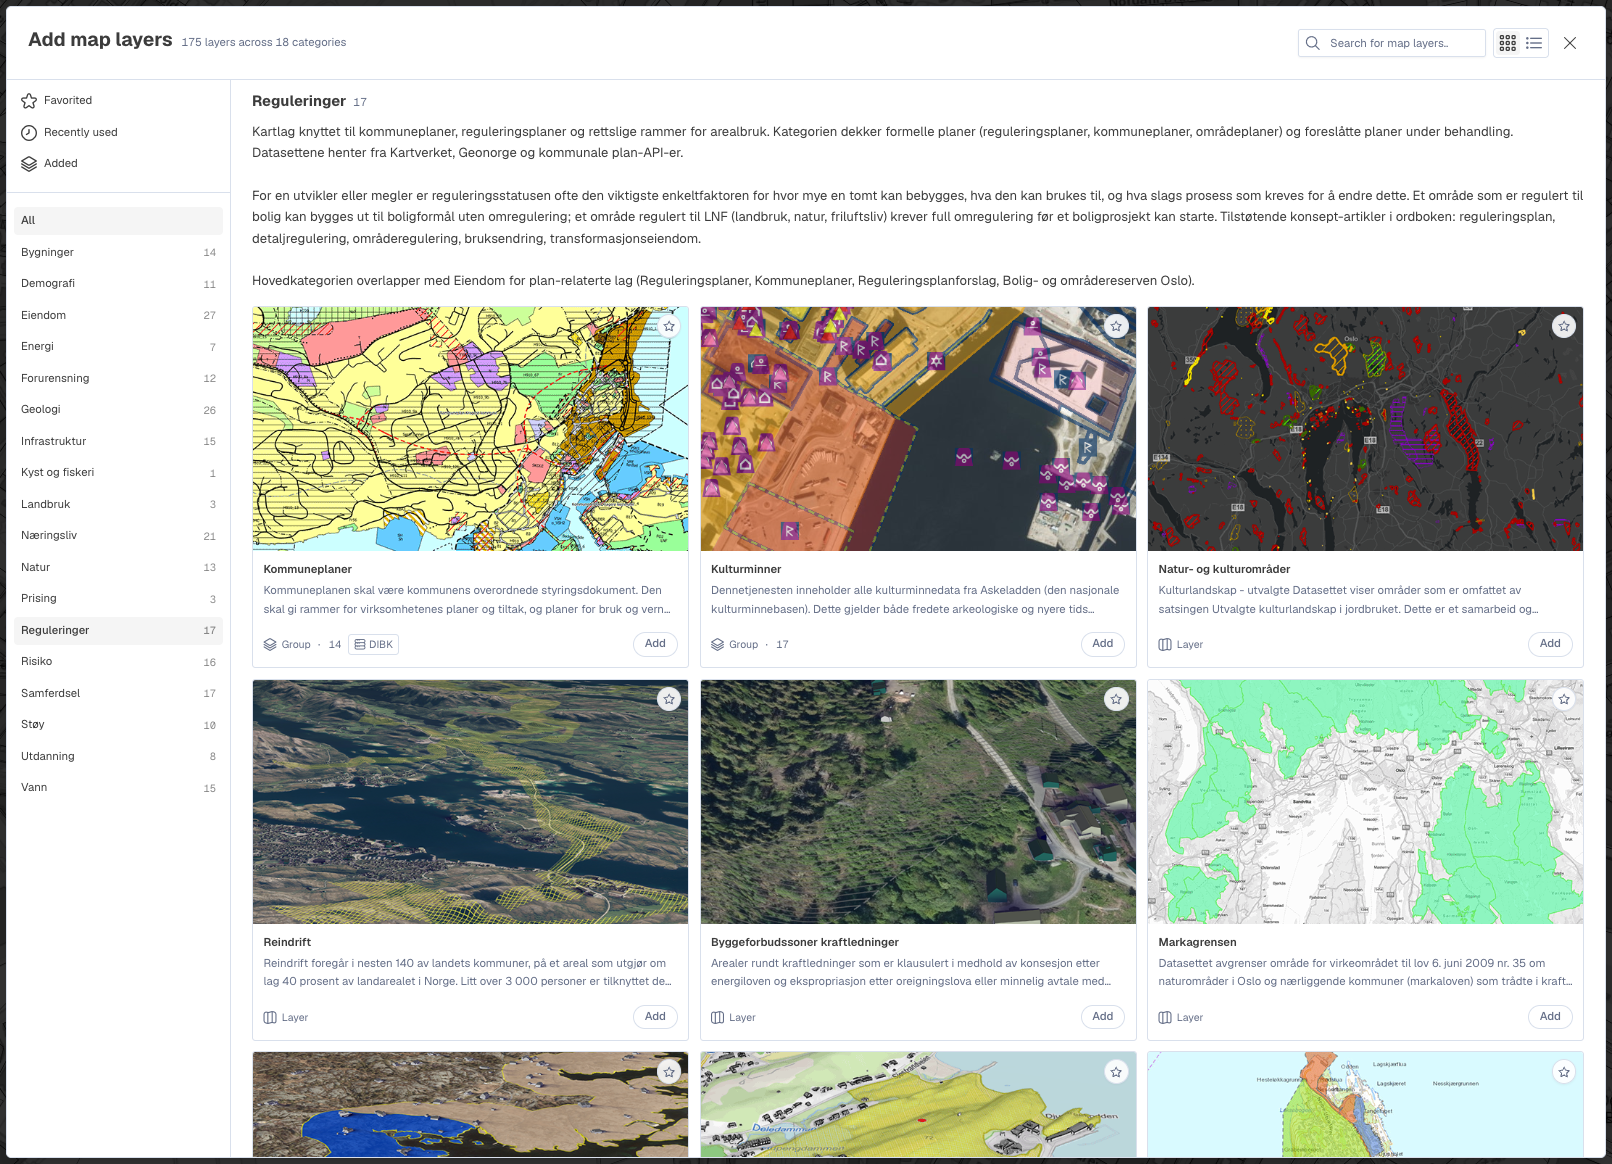The width and height of the screenshot is (1612, 1164).
Task: Close the Add map layers dialog
Action: [x=1570, y=43]
